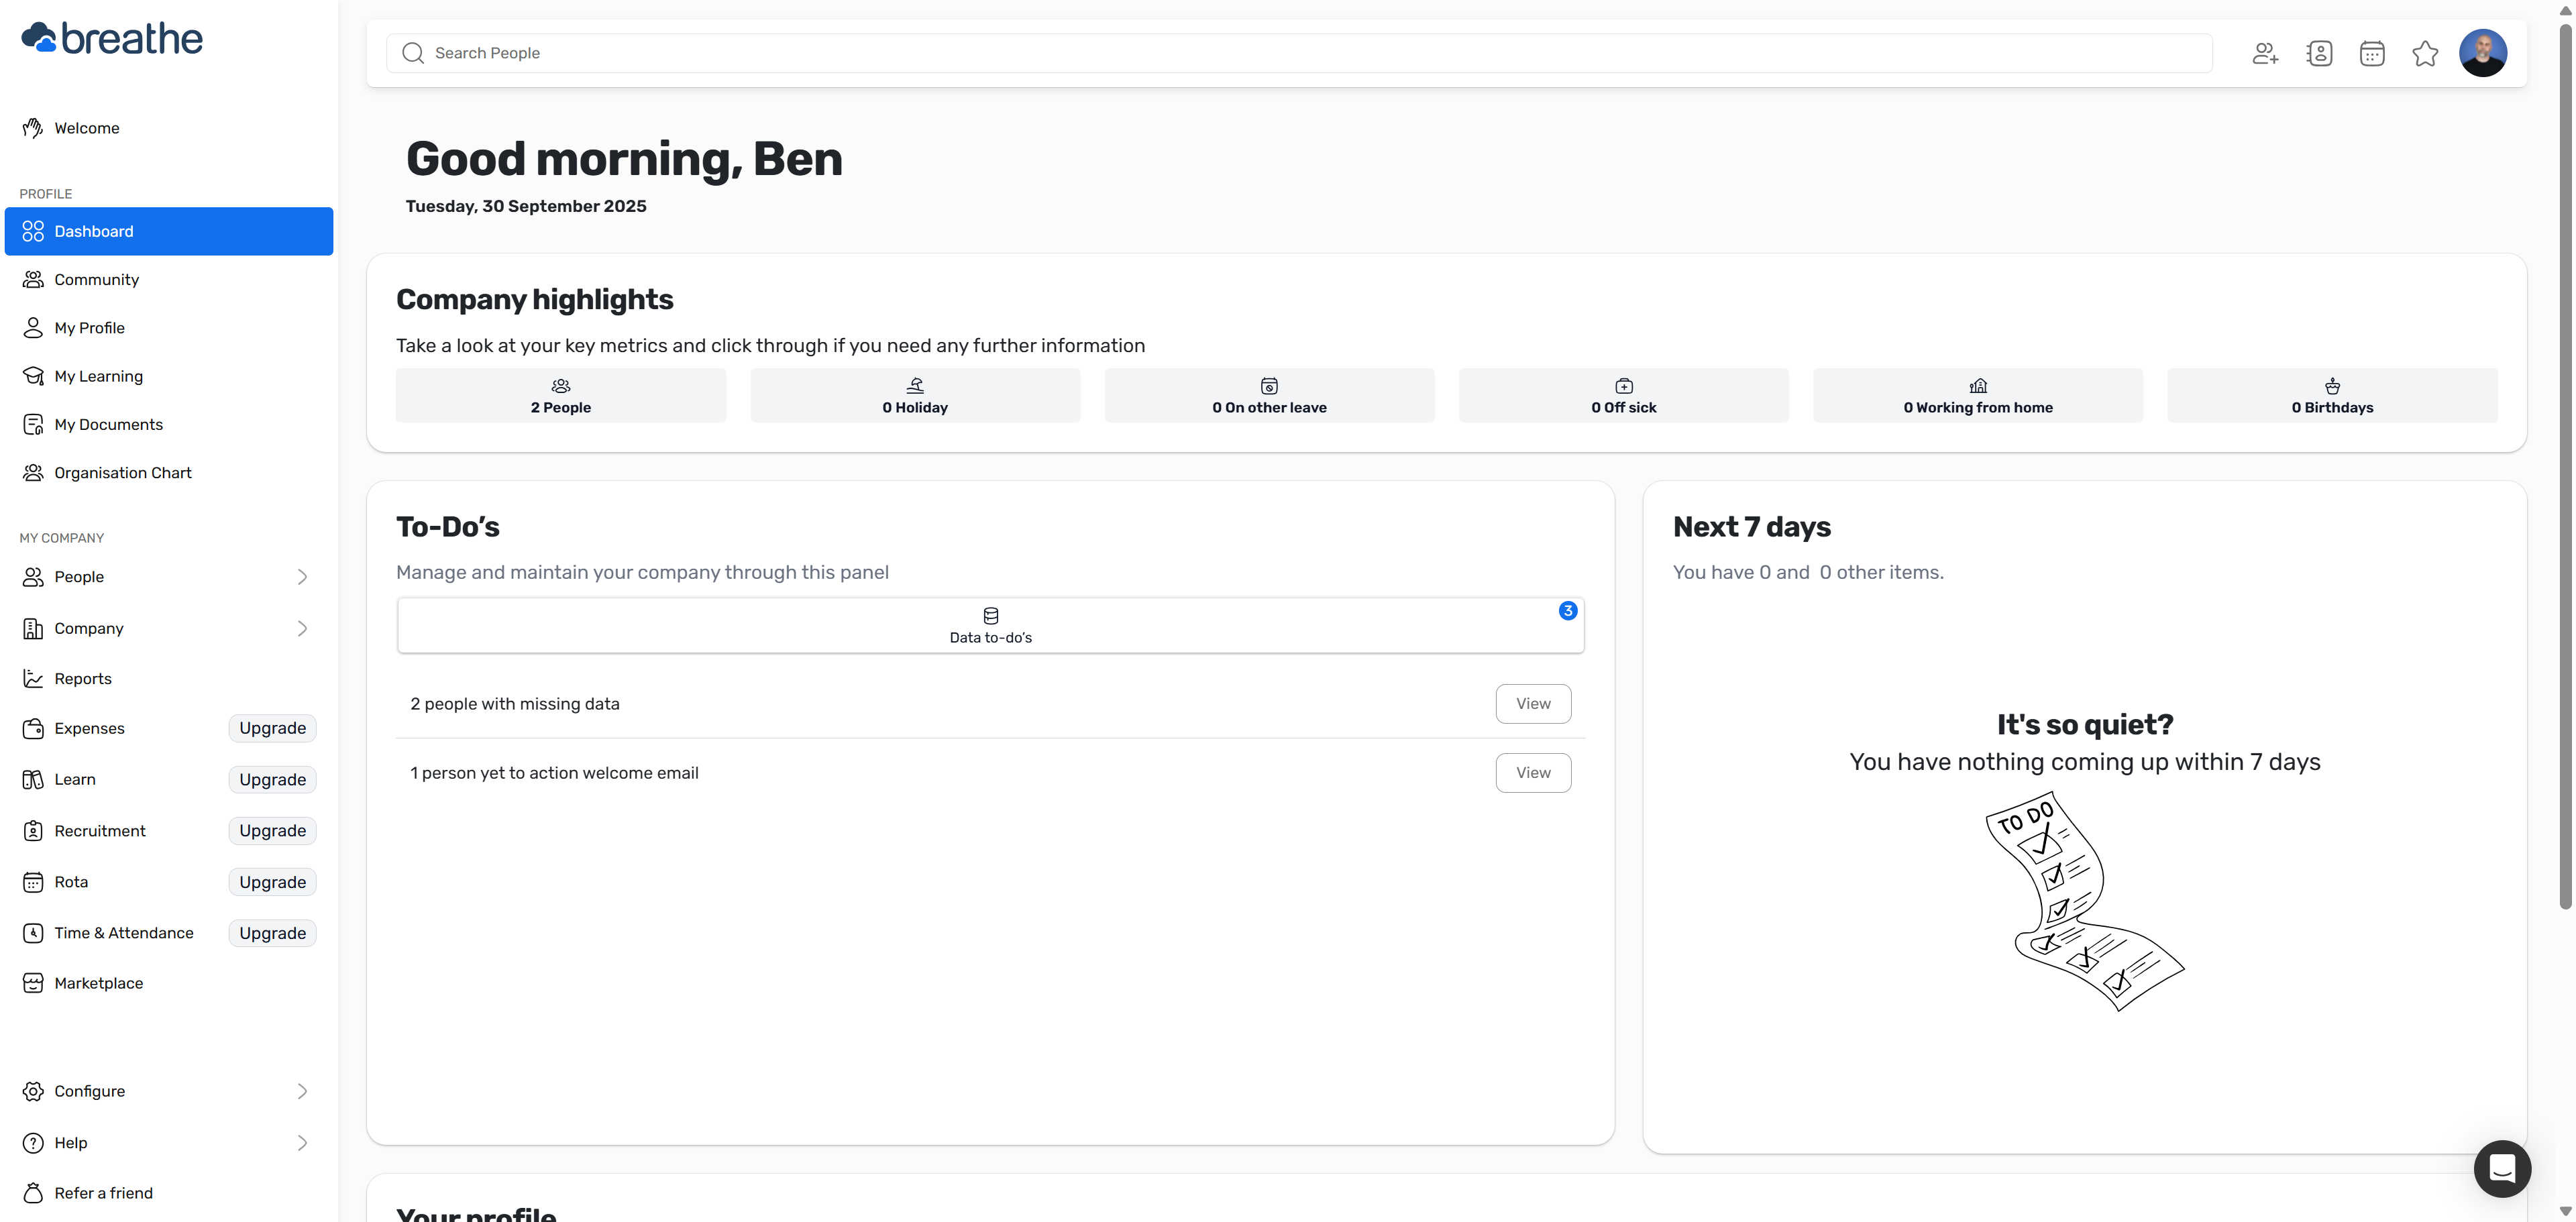View 2 people with missing data
Screen dimensions: 2576x1222
1532,704
